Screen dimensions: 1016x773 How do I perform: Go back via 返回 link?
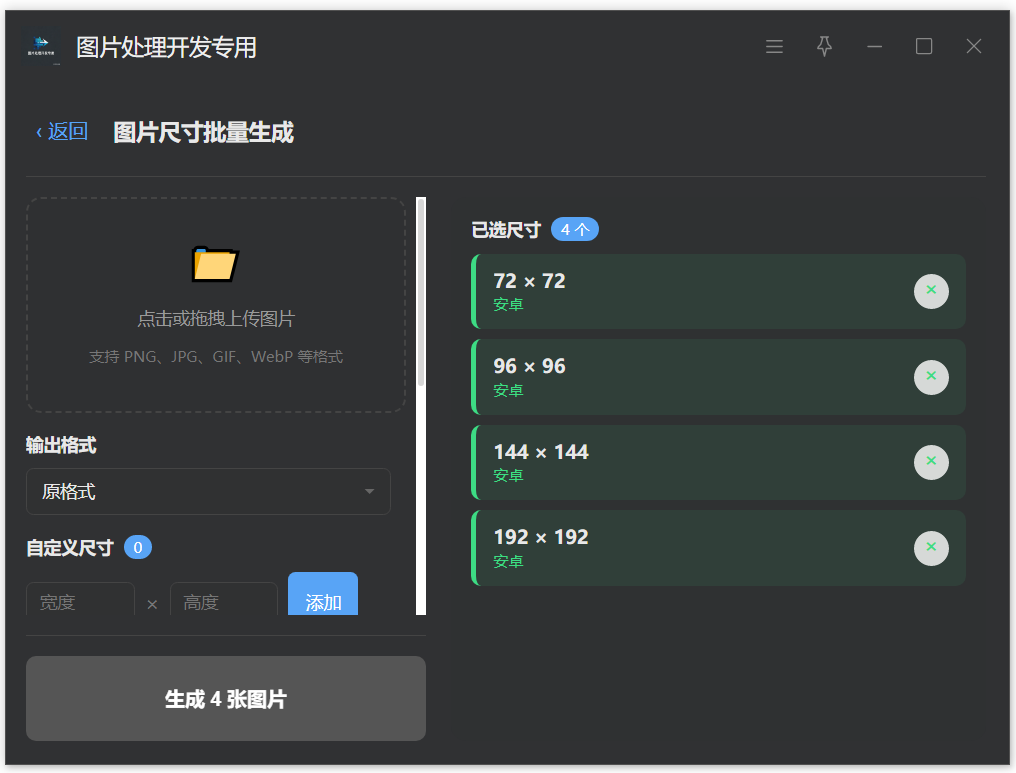tap(62, 132)
